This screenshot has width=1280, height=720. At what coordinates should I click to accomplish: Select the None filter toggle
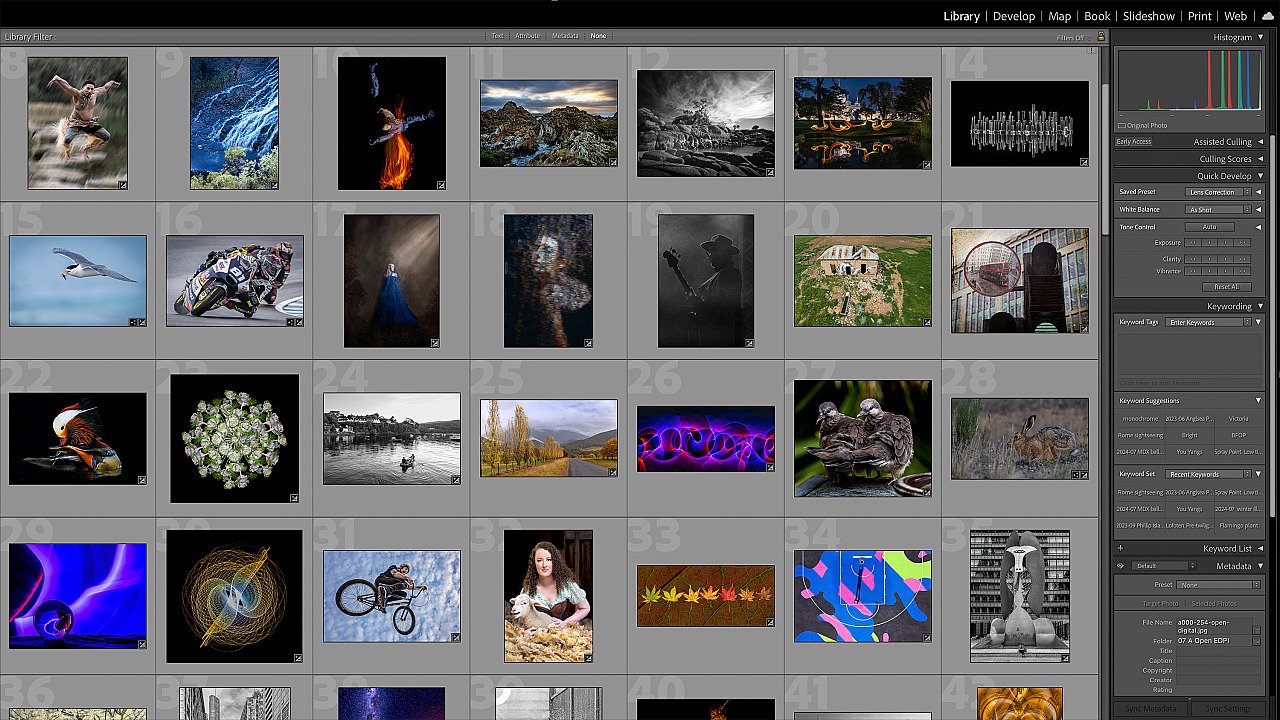[x=599, y=36]
